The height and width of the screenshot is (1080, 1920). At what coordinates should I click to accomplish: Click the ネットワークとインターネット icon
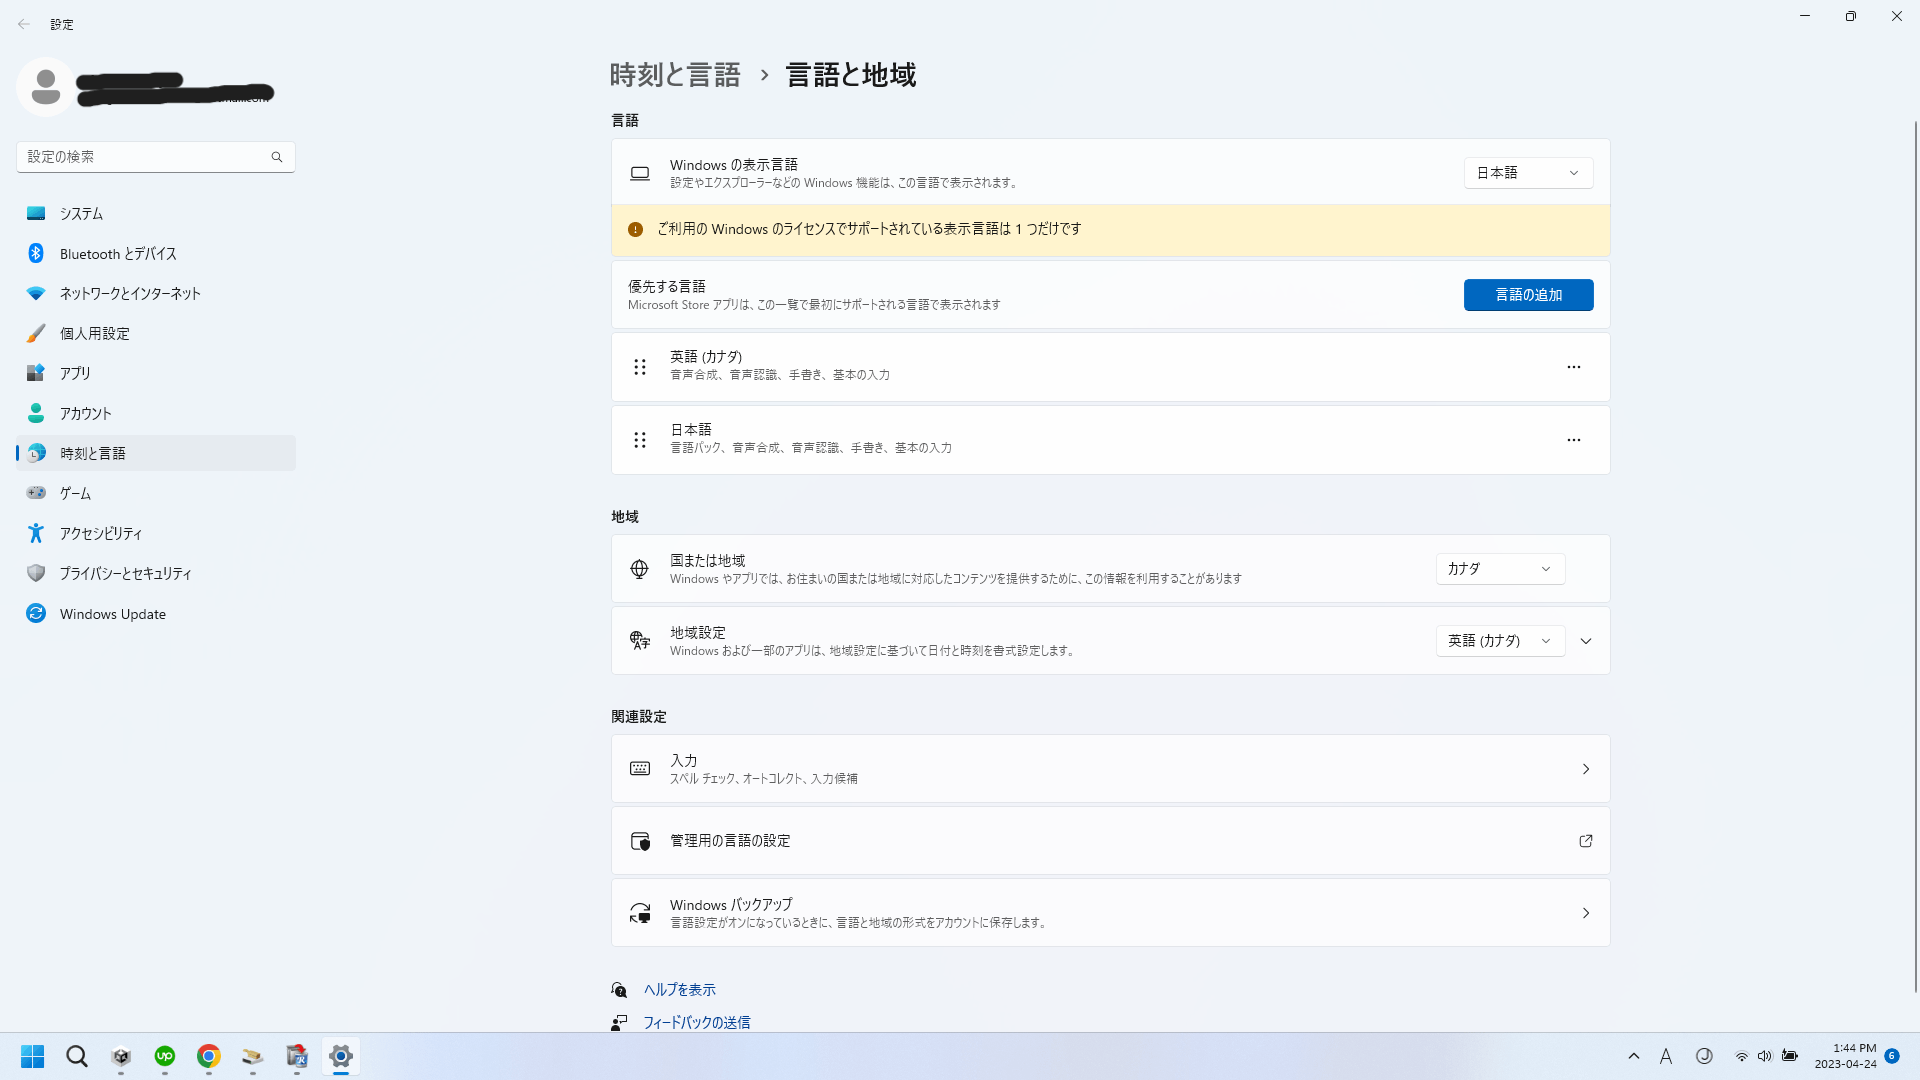tap(36, 293)
